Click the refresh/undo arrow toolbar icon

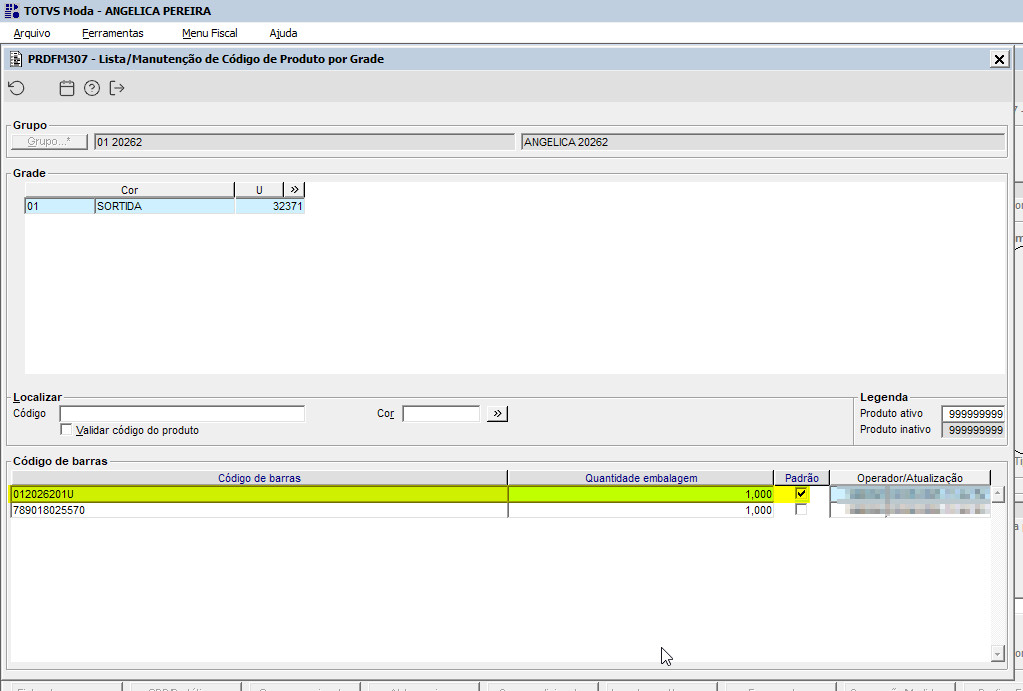[17, 88]
